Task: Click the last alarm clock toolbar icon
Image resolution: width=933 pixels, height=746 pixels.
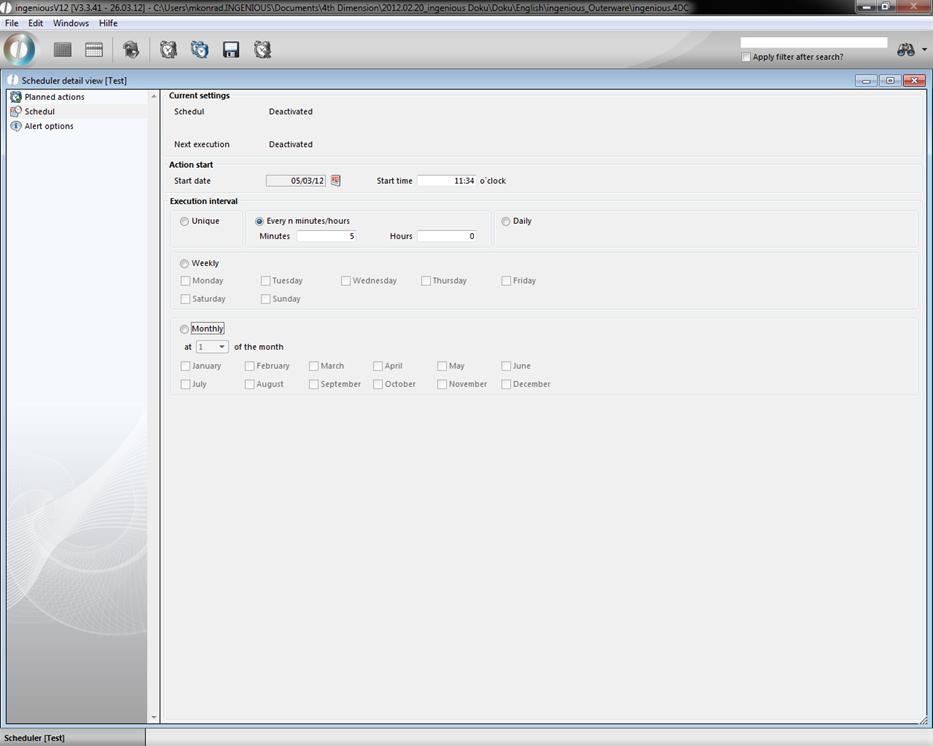Action: 262,50
